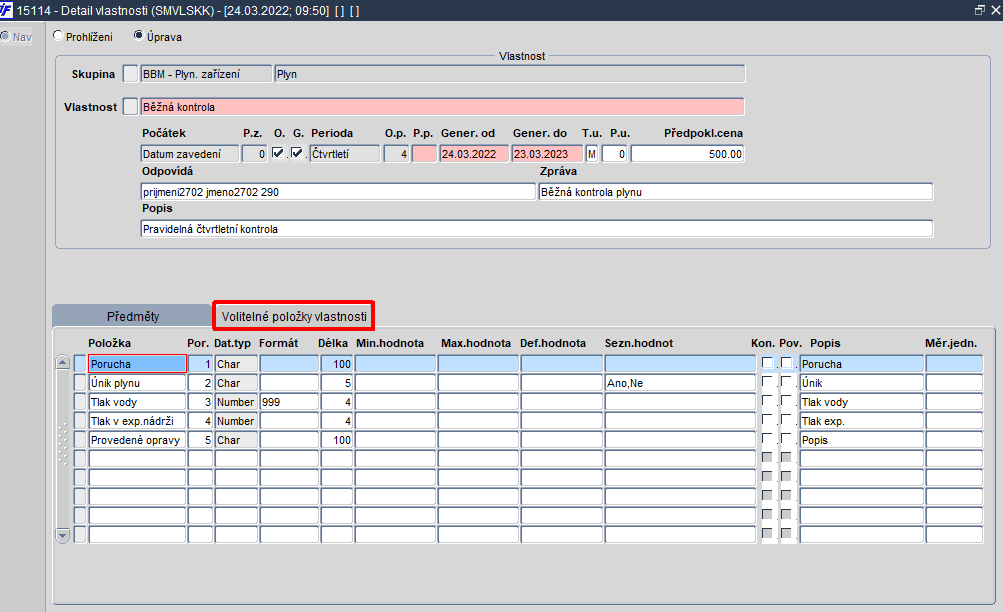Viewport: 1003px width, 612px height.
Task: Click the lookup button beside Vlastnost
Action: pos(130,106)
